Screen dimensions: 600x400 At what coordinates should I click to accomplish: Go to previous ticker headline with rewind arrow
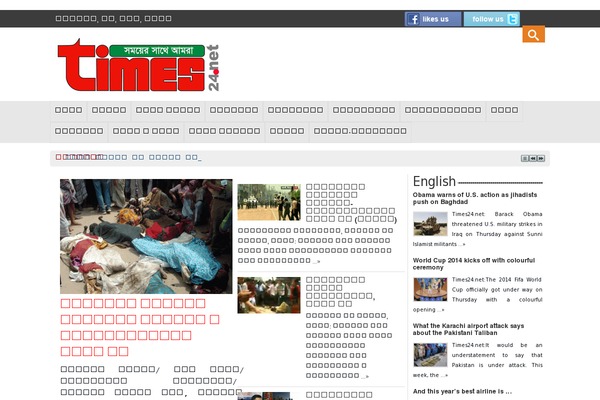click(x=533, y=158)
